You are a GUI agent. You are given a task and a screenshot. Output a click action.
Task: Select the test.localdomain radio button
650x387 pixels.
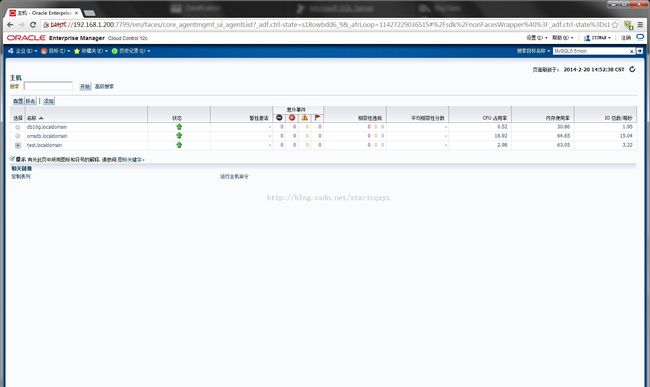[x=17, y=145]
